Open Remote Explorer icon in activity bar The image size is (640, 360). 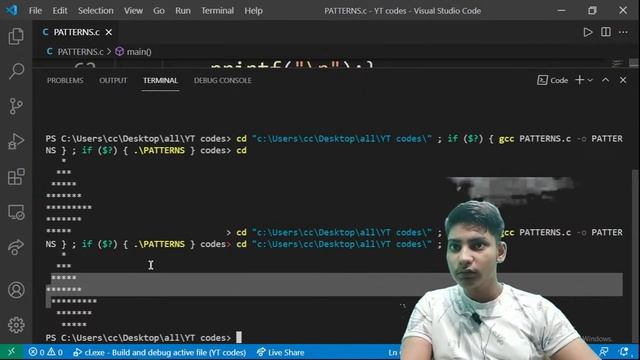coord(16,212)
